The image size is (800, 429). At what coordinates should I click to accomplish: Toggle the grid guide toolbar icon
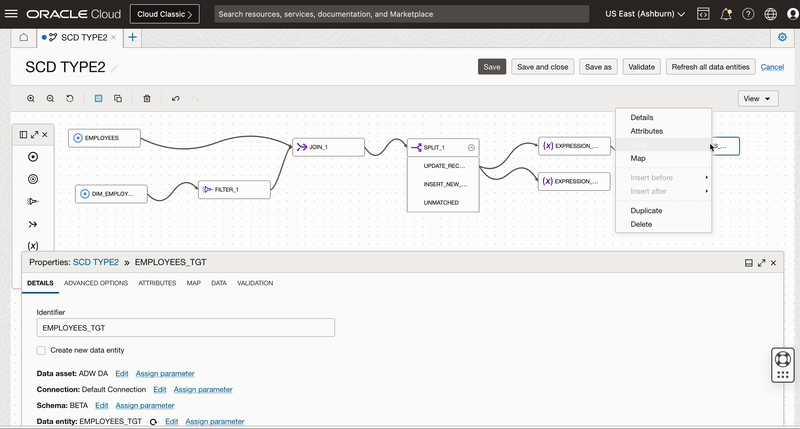[98, 98]
